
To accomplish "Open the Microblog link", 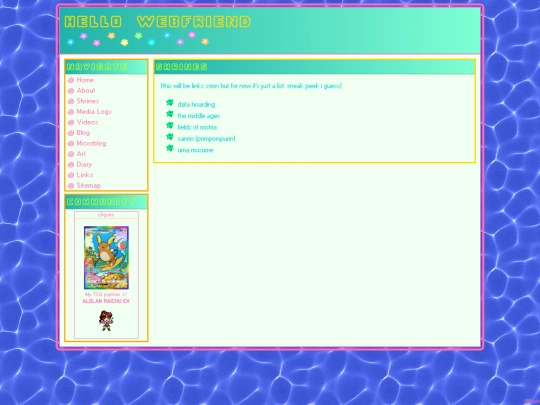I will [91, 143].
